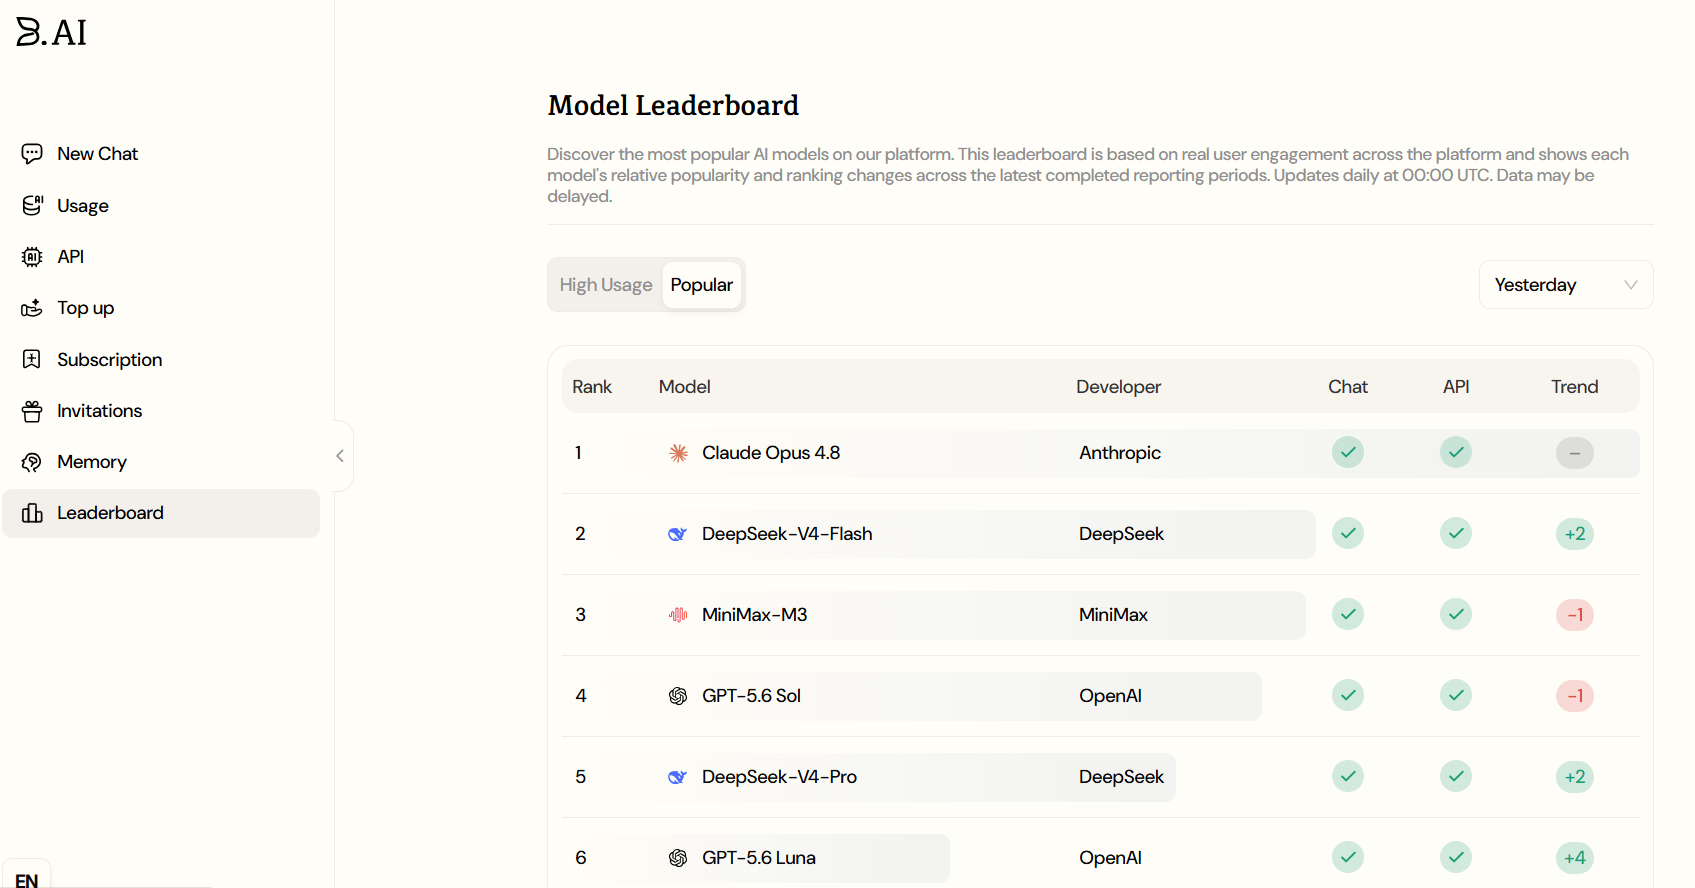Open the Yesterday time period dropdown

point(1566,285)
